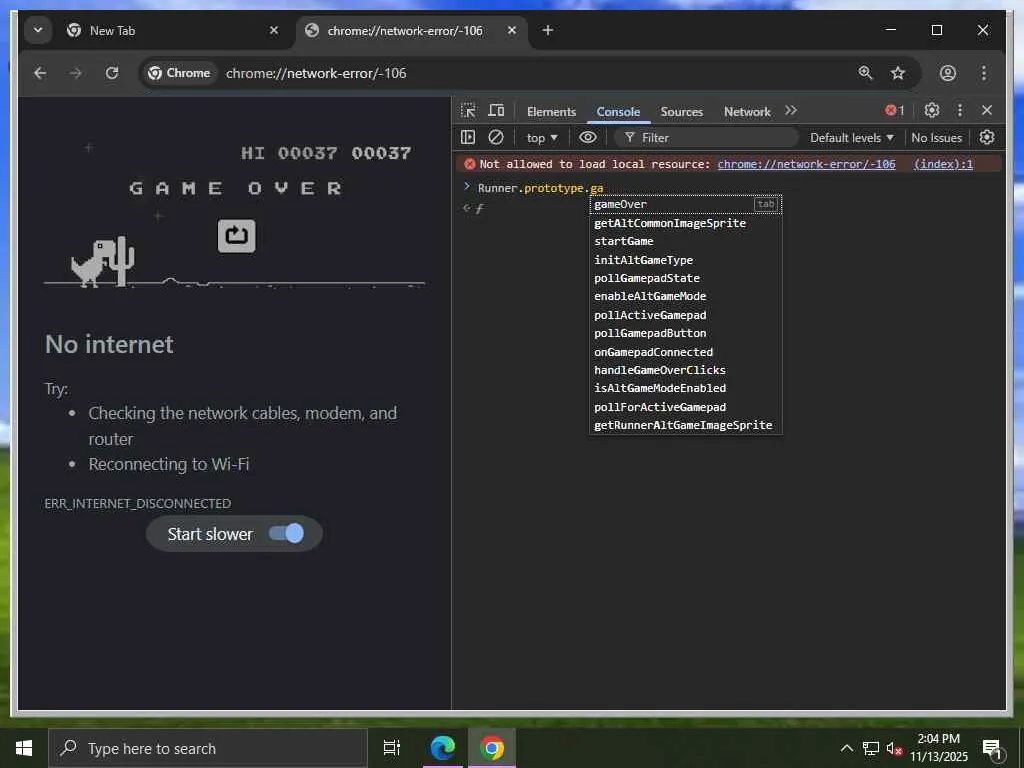This screenshot has width=1024, height=768.
Task: Choose getAltCommonImageSprite suggestion
Action: tap(685, 223)
